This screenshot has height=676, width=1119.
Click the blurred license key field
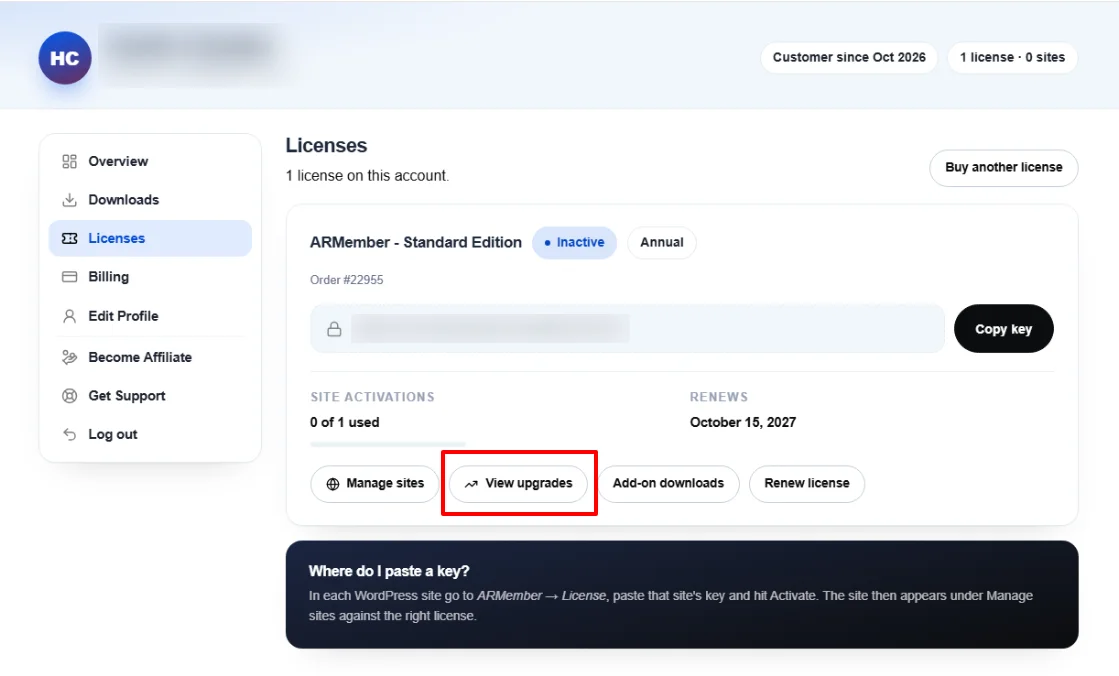coord(627,329)
